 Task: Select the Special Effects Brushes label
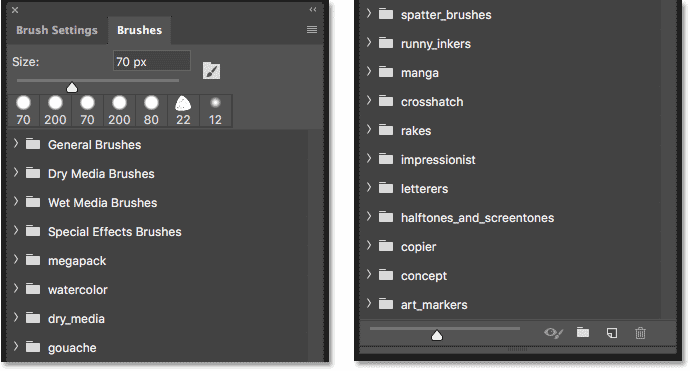(114, 232)
